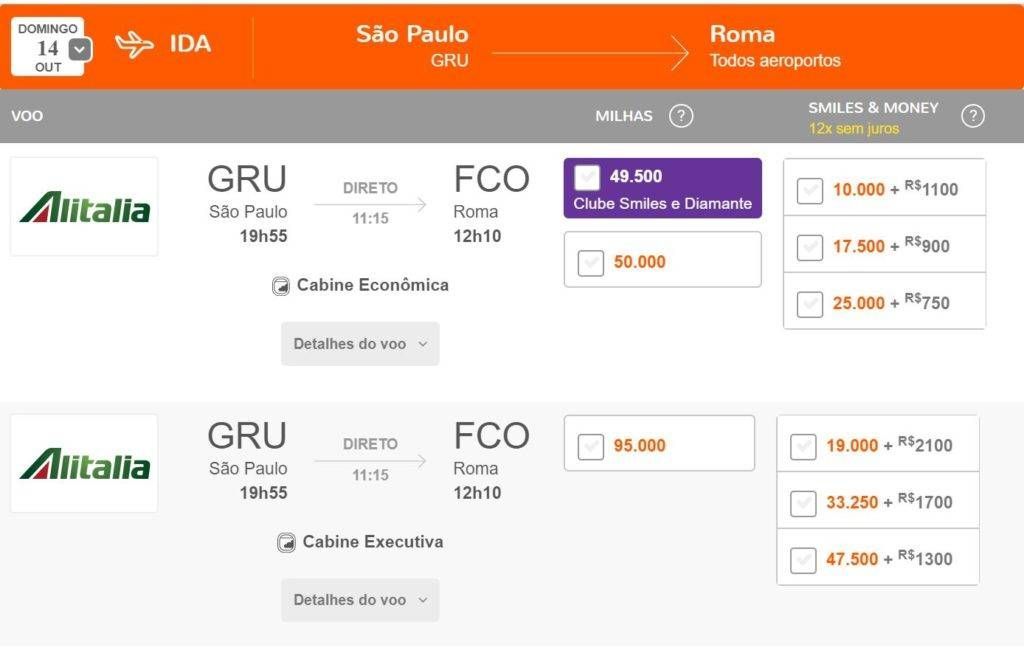Tick the 17.500 + R$900 option checkbox

pos(810,247)
